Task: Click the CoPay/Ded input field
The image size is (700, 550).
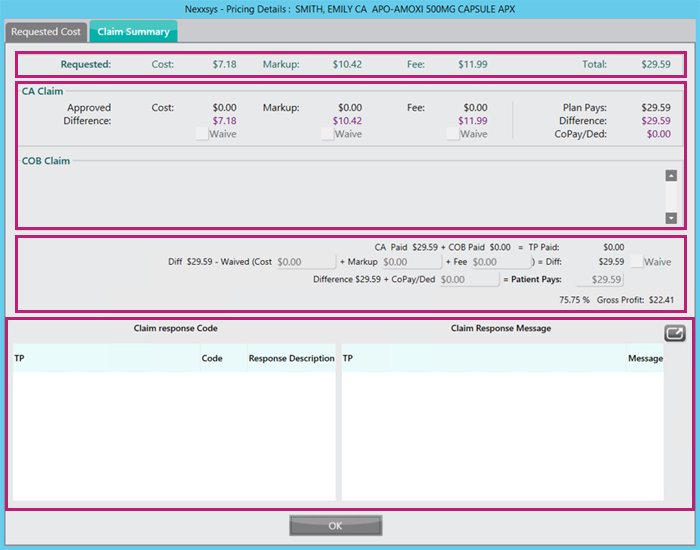Action: pyautogui.click(x=469, y=279)
